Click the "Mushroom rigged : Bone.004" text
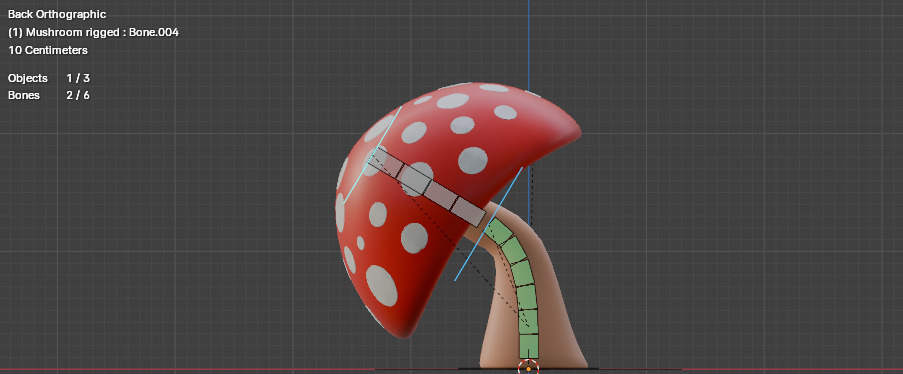This screenshot has width=903, height=374. (102, 32)
